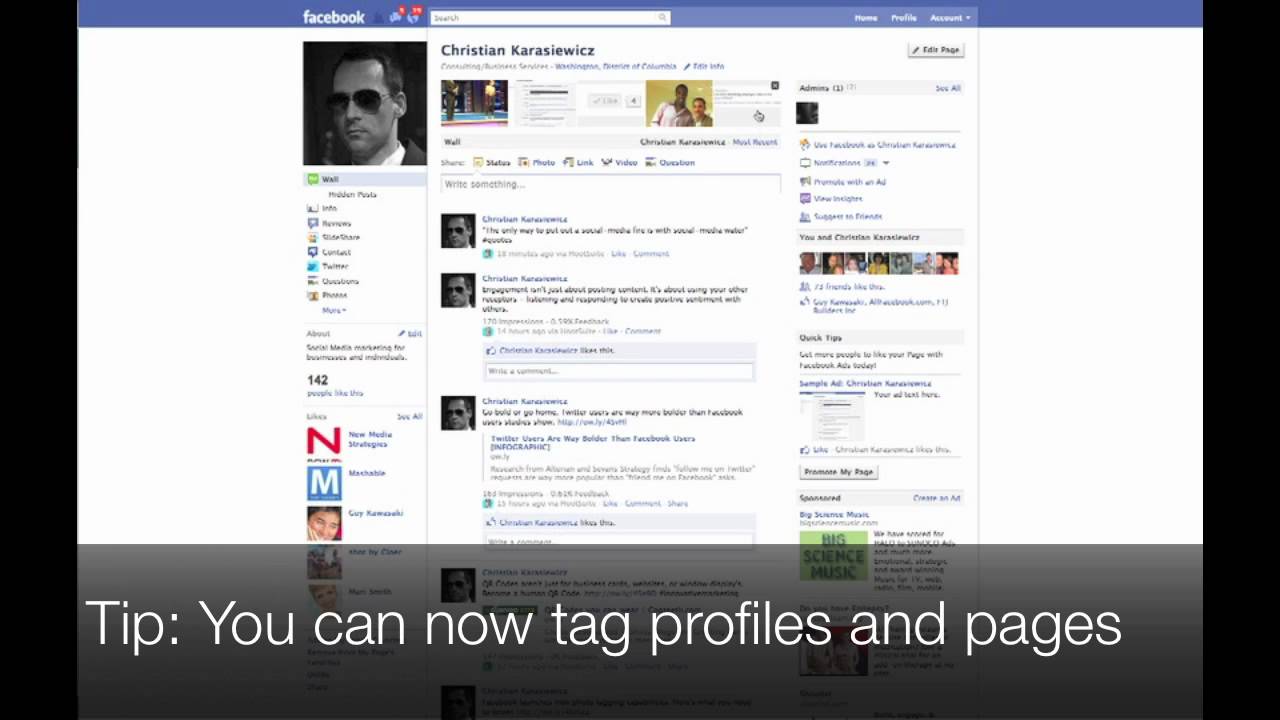Open the globe notifications icon in top bar
Viewport: 1280px width, 720px height.
413,16
